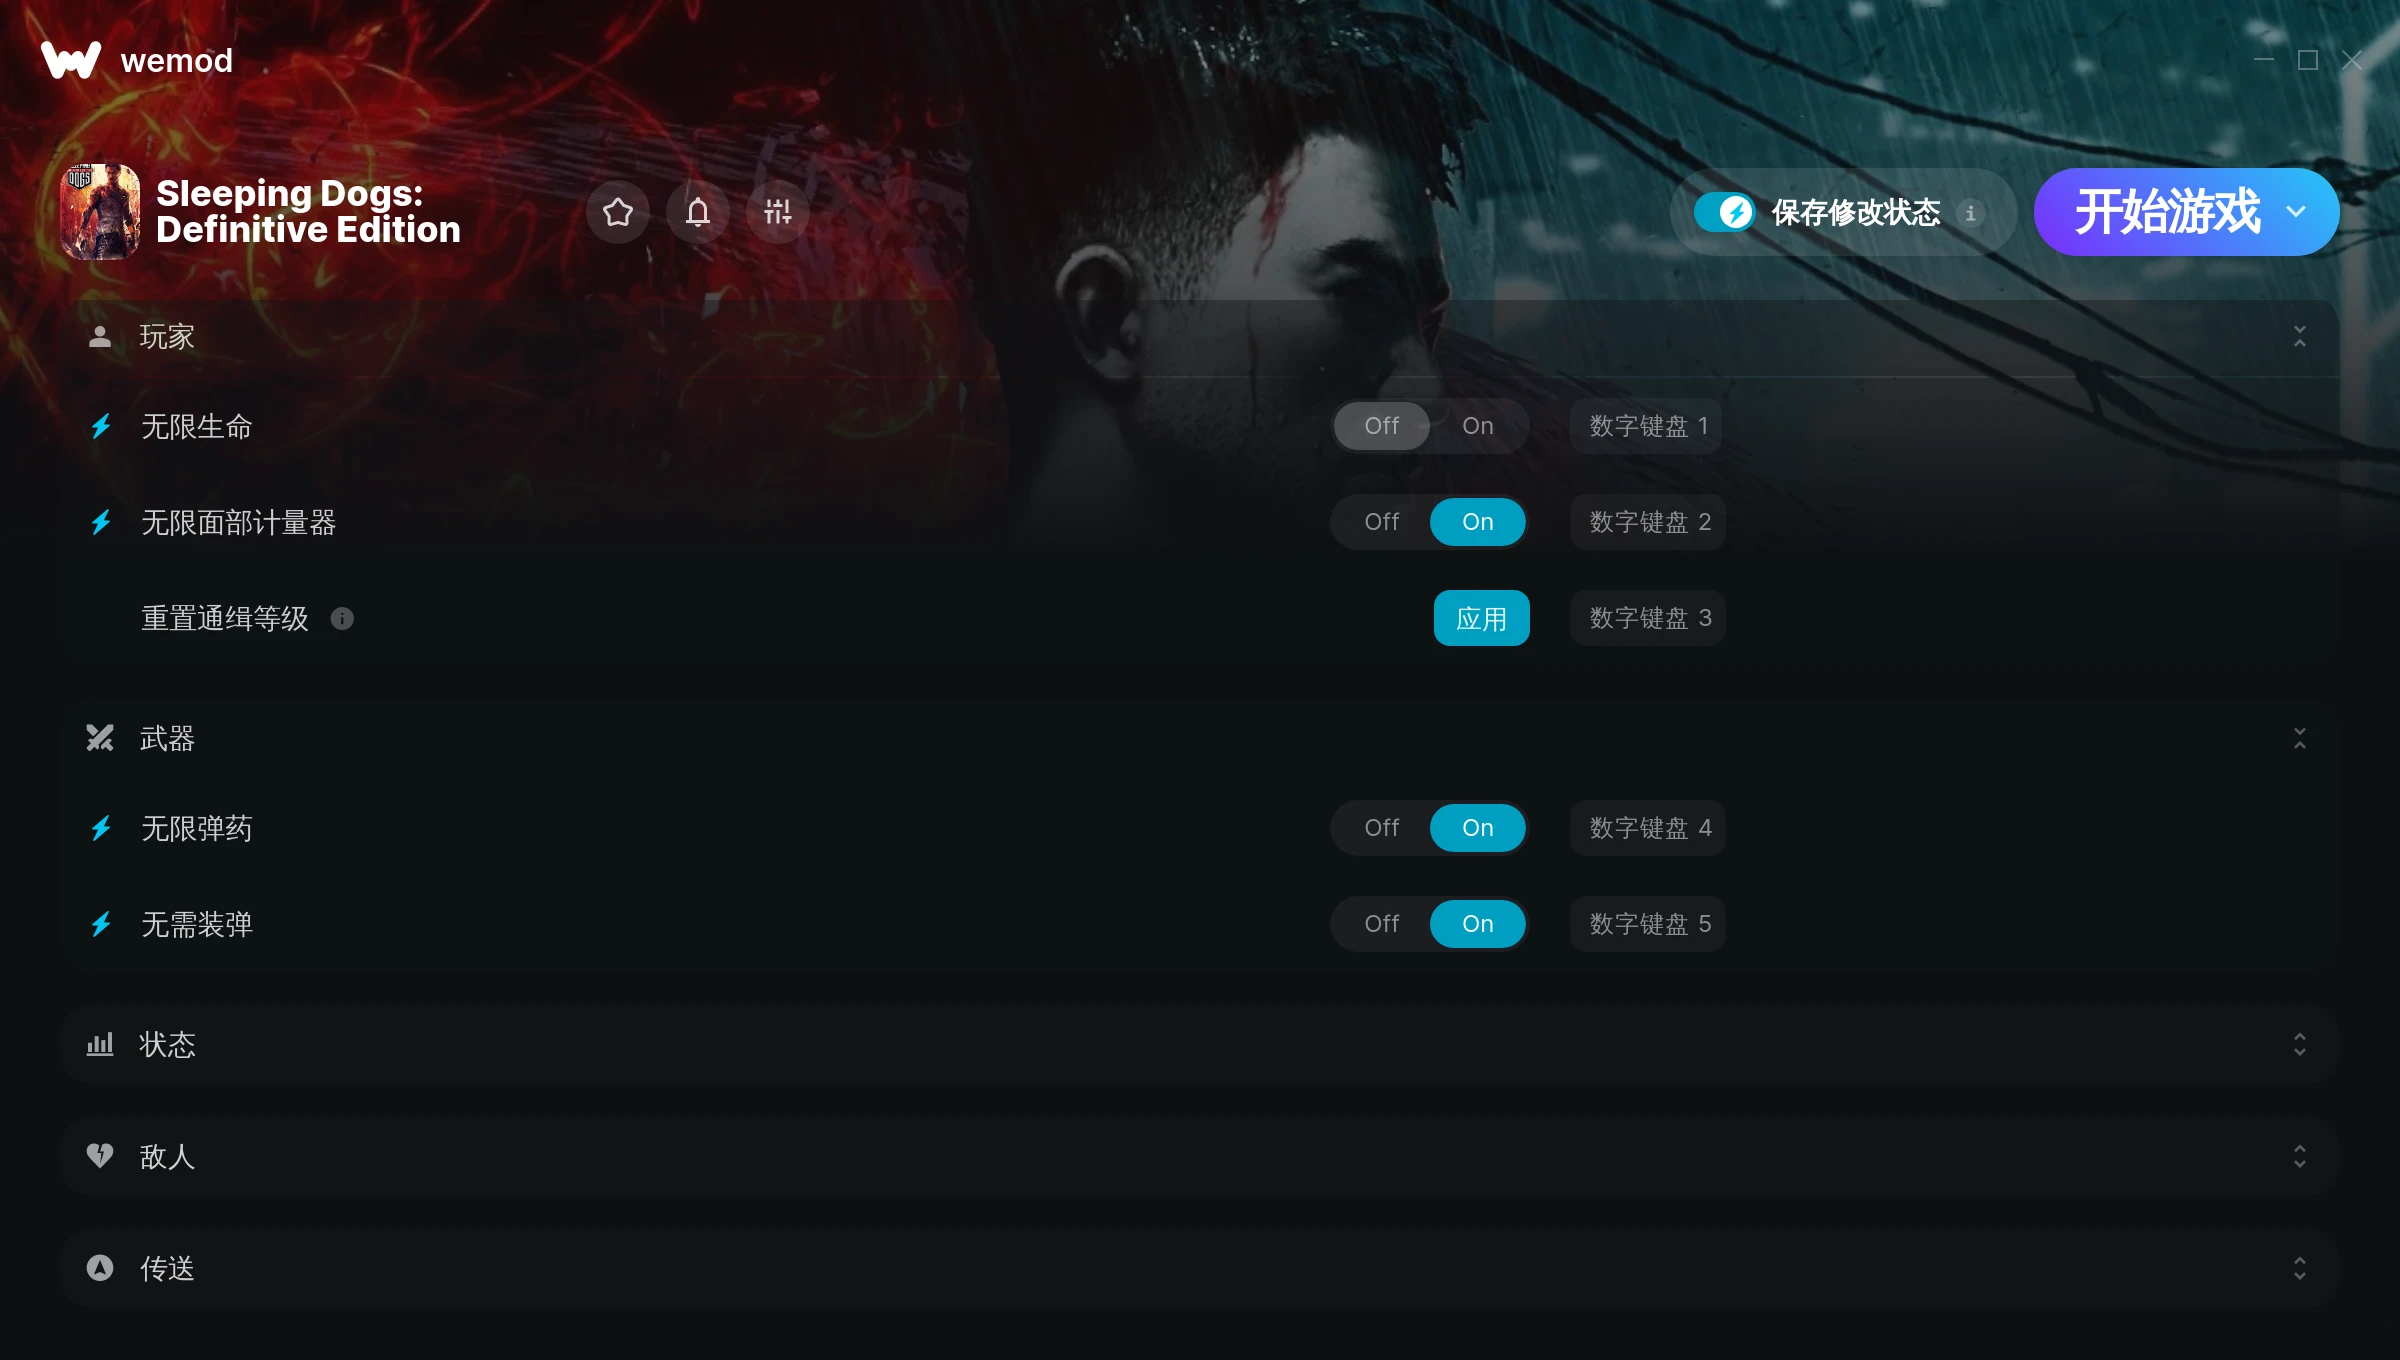Viewport: 2400px width, 1360px height.
Task: Click the favorite star icon
Action: (x=618, y=212)
